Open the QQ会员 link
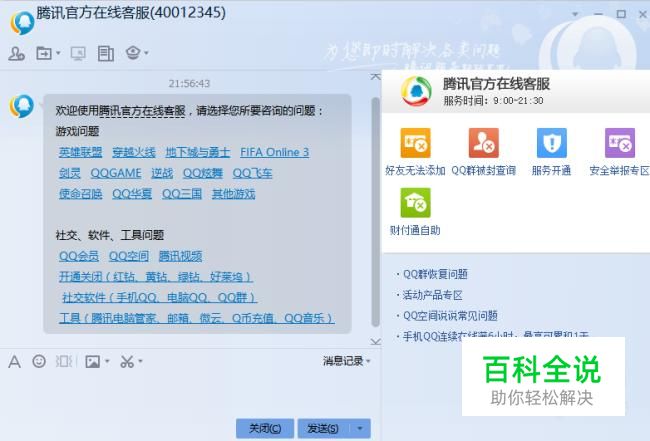The width and height of the screenshot is (650, 441). click(x=79, y=256)
